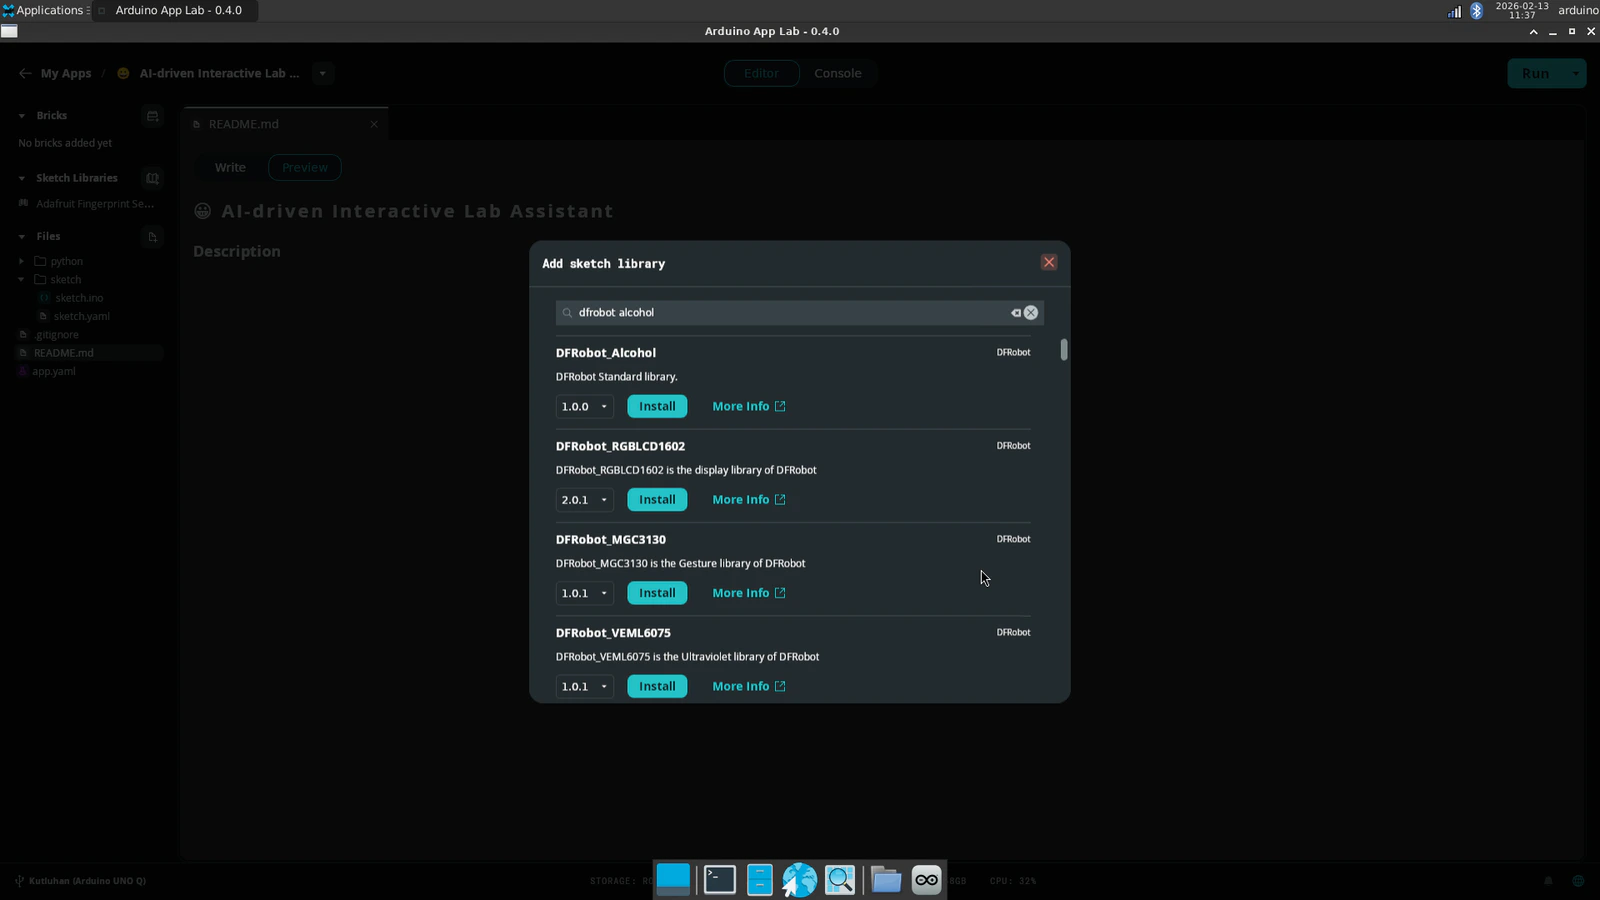This screenshot has width=1600, height=900.
Task: Switch README to Preview mode
Action: [305, 167]
